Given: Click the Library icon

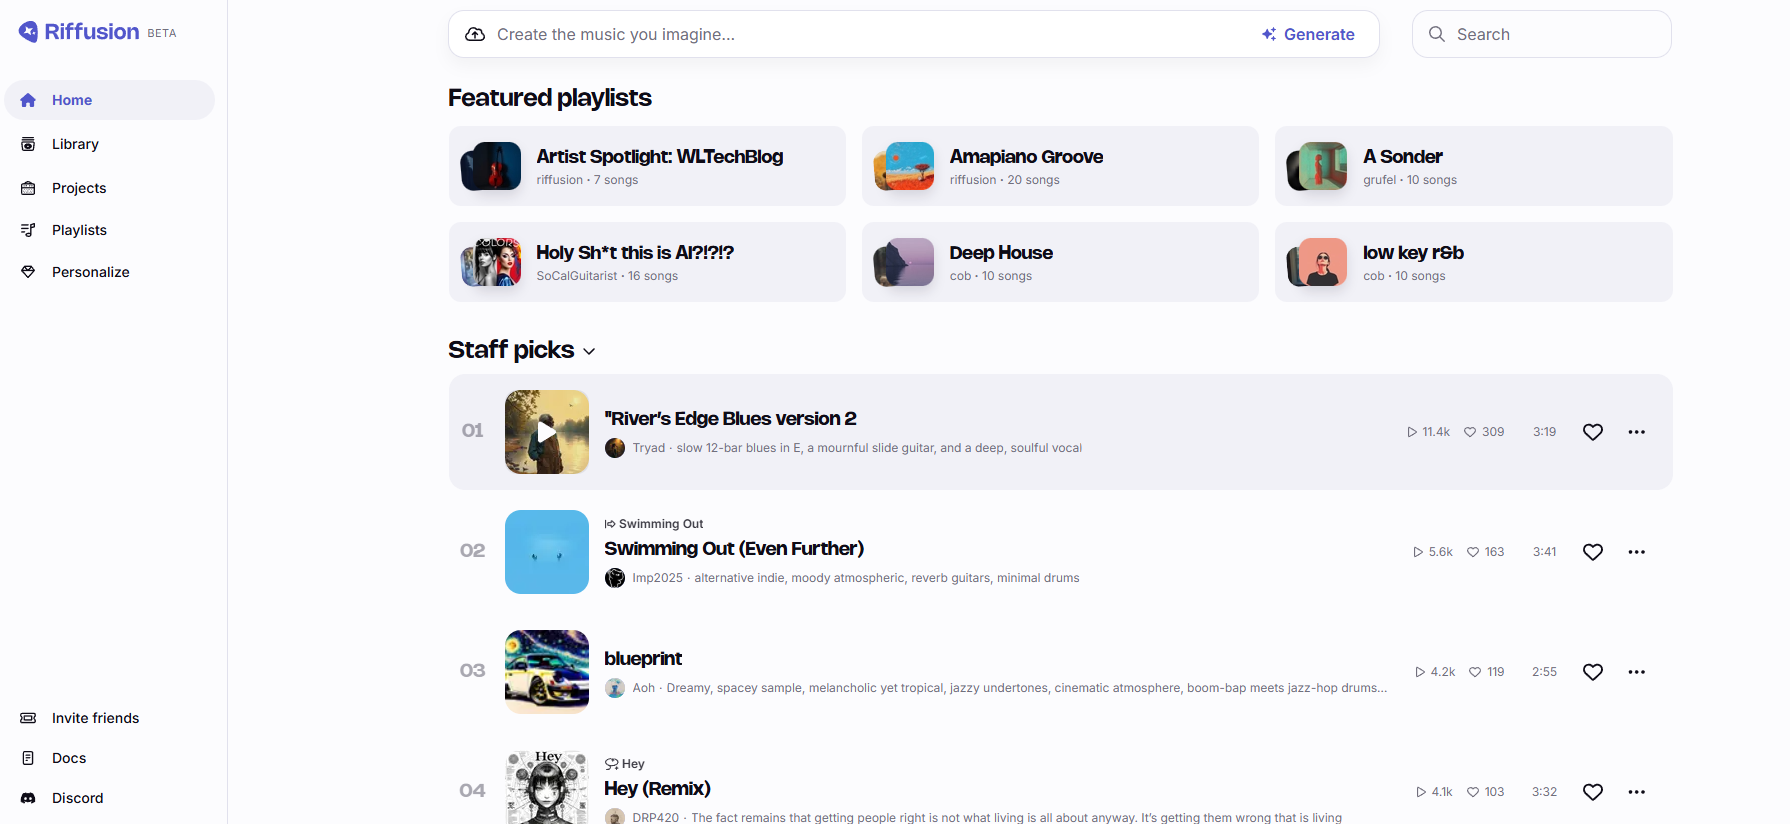Looking at the screenshot, I should (28, 144).
